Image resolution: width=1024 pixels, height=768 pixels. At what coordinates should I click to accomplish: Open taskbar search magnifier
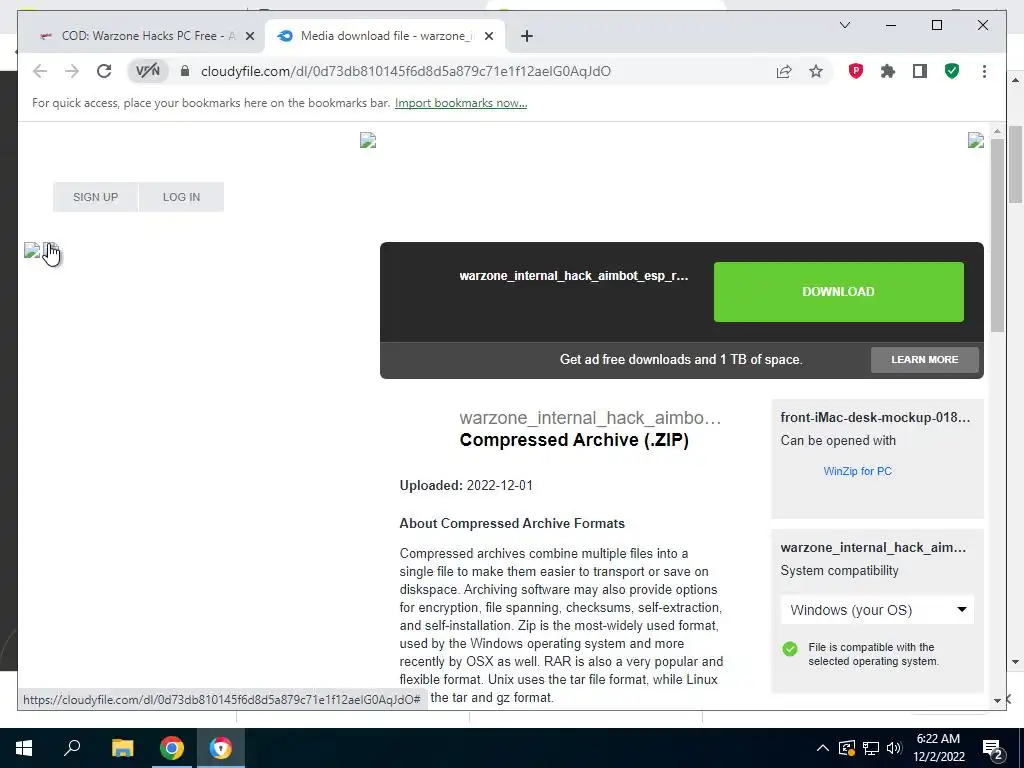(x=72, y=748)
